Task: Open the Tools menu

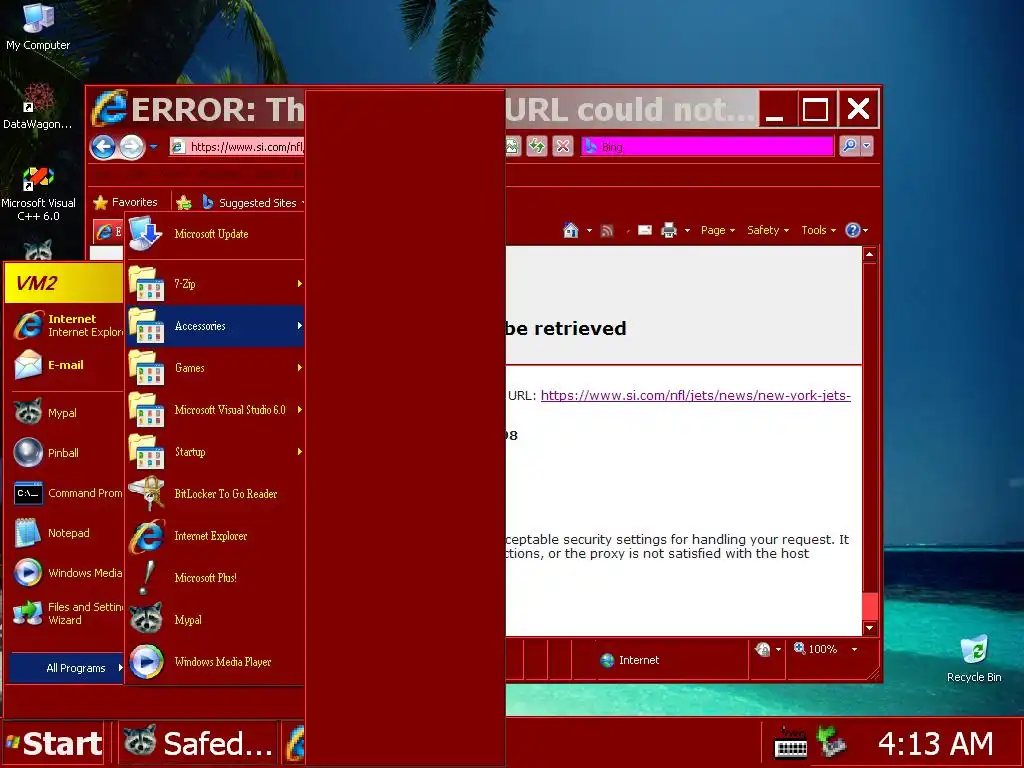Action: (818, 230)
